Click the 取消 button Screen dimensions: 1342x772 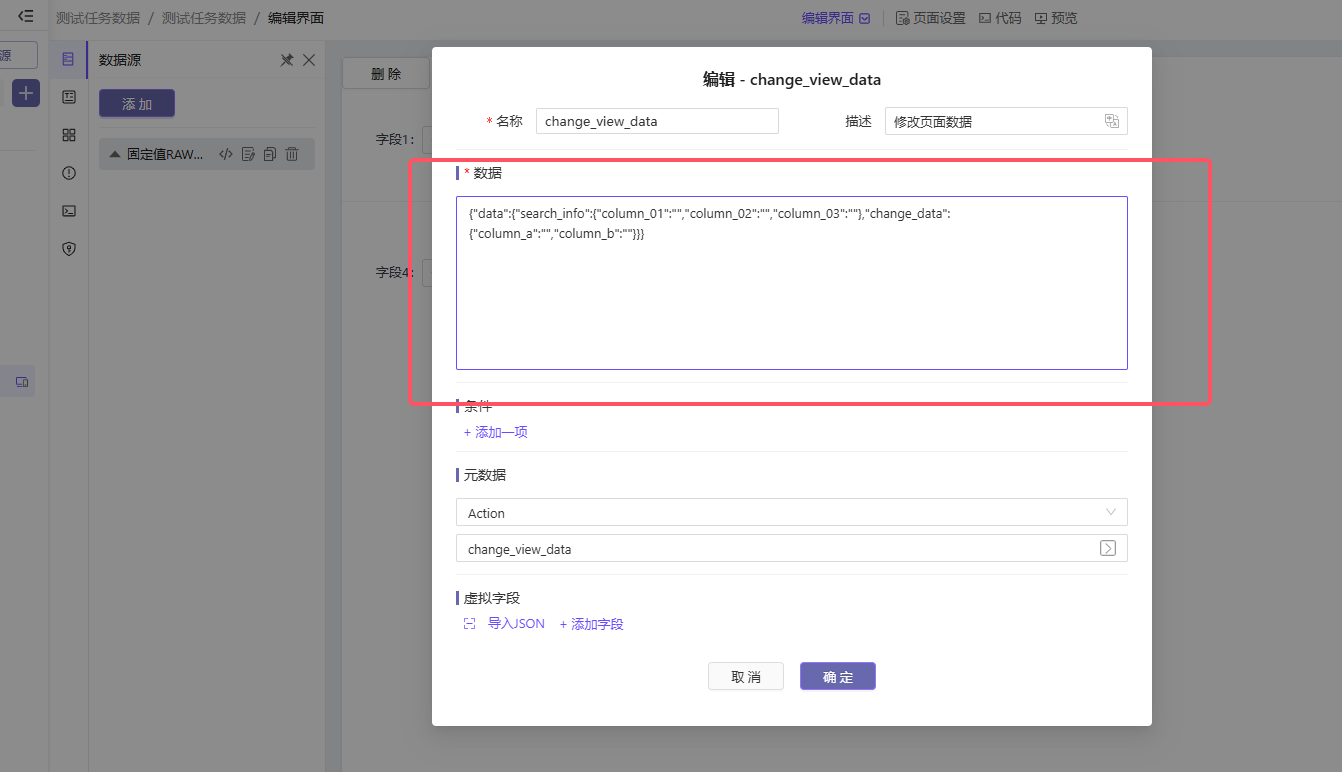(746, 676)
